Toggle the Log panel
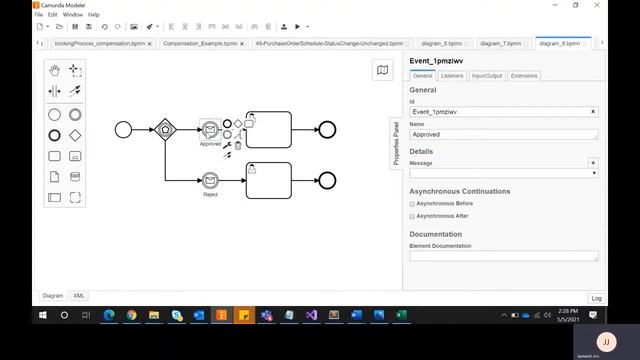 pos(596,298)
